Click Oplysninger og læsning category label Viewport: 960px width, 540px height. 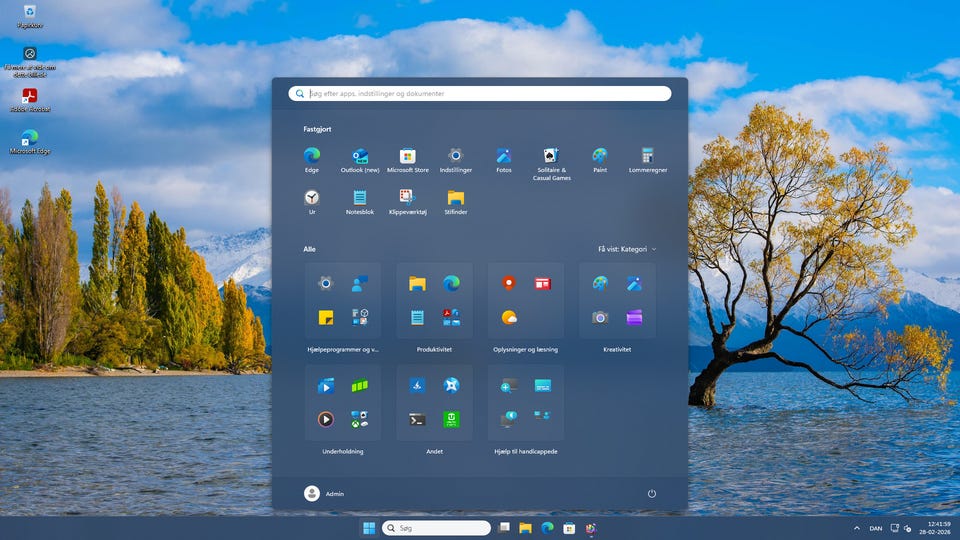tap(525, 350)
